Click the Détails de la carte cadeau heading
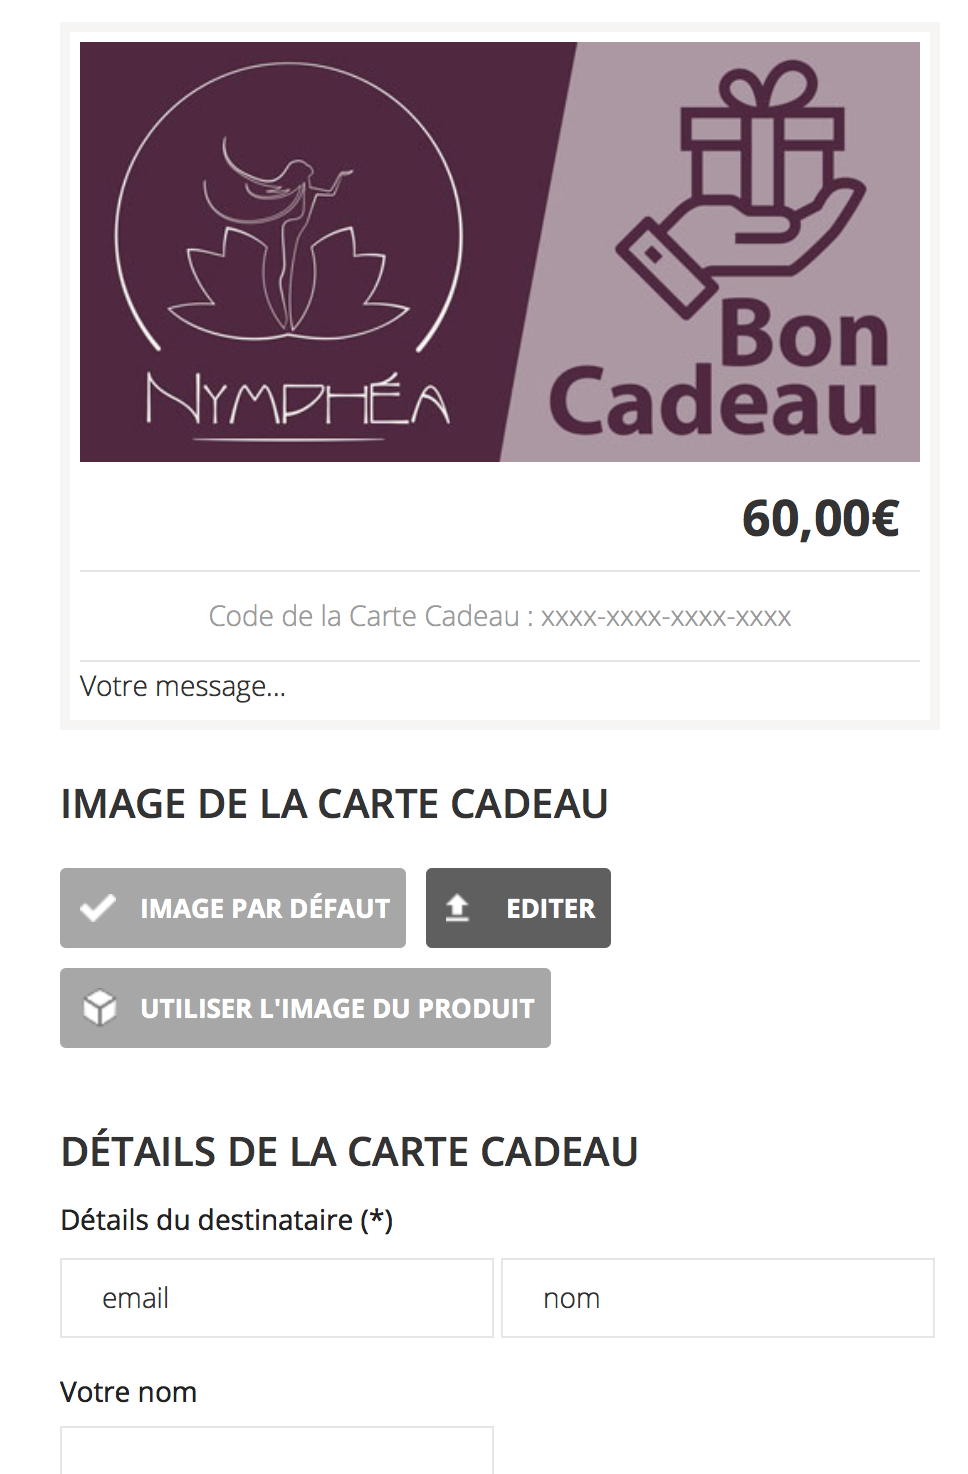This screenshot has width=968, height=1474. click(x=349, y=1152)
